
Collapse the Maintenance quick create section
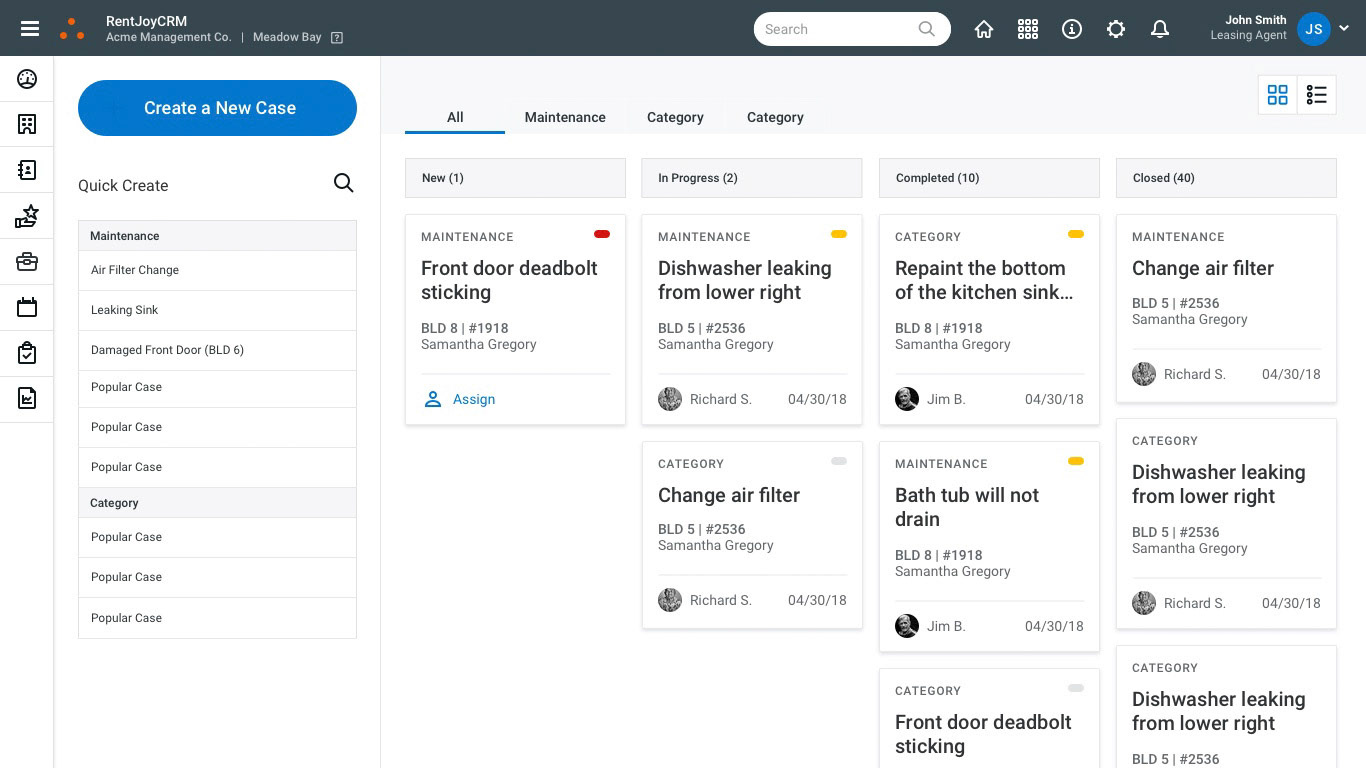point(217,236)
